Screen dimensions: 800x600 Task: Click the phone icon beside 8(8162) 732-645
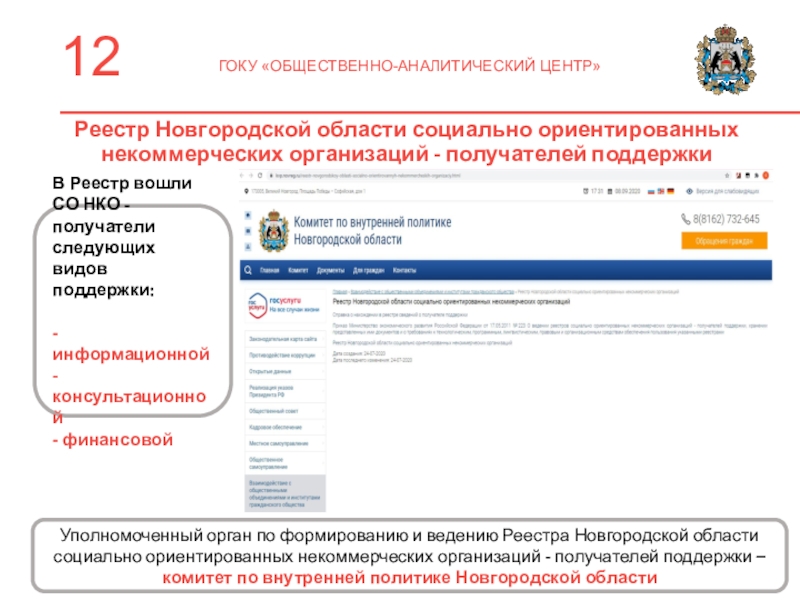(686, 219)
